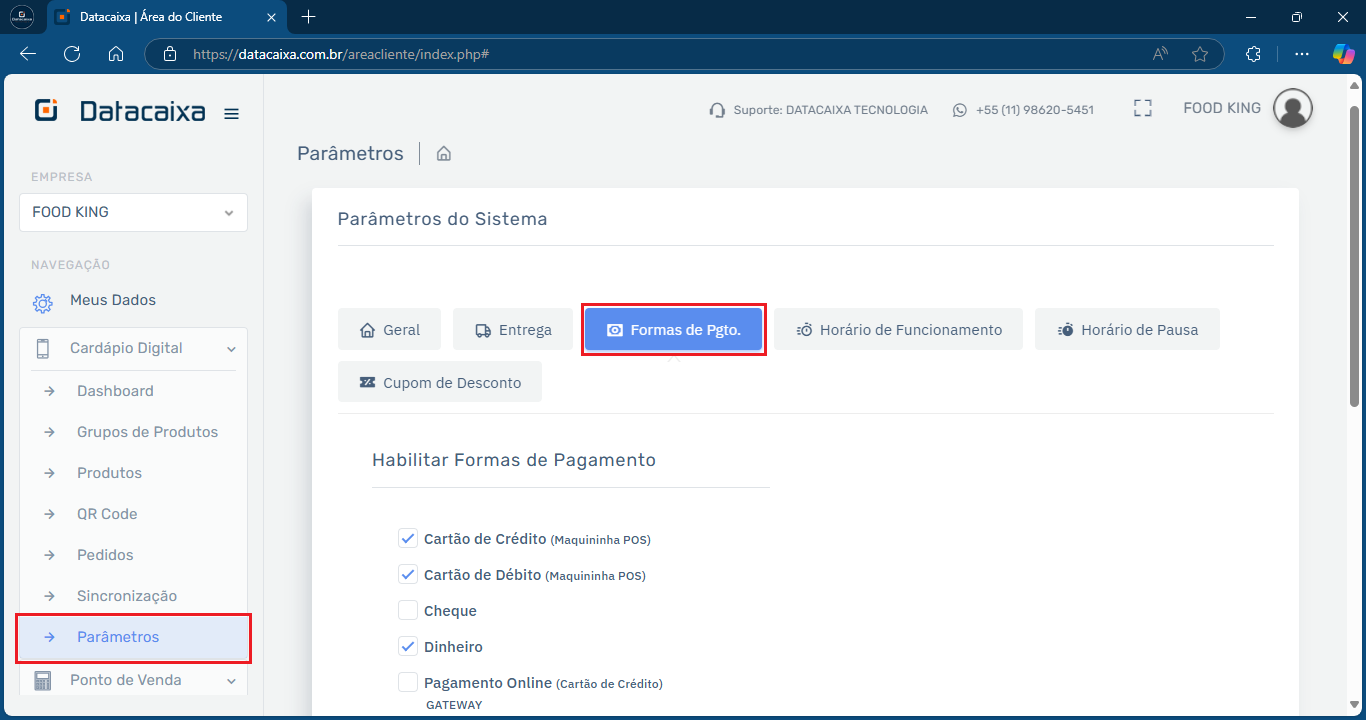
Task: Click the browser address bar URL
Action: (x=340, y=54)
